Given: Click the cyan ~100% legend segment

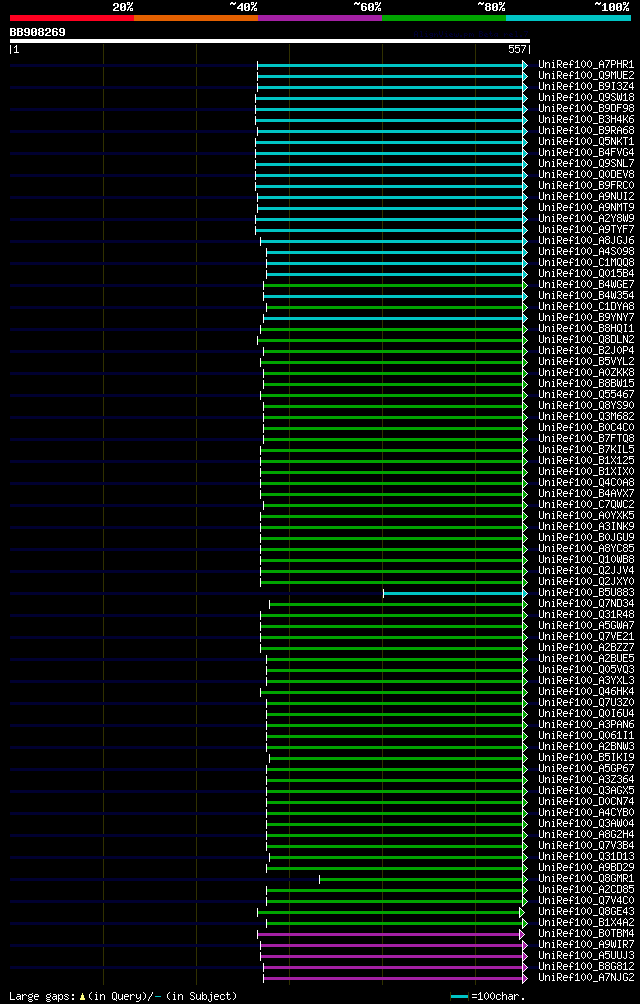Looking at the screenshot, I should coord(568,18).
